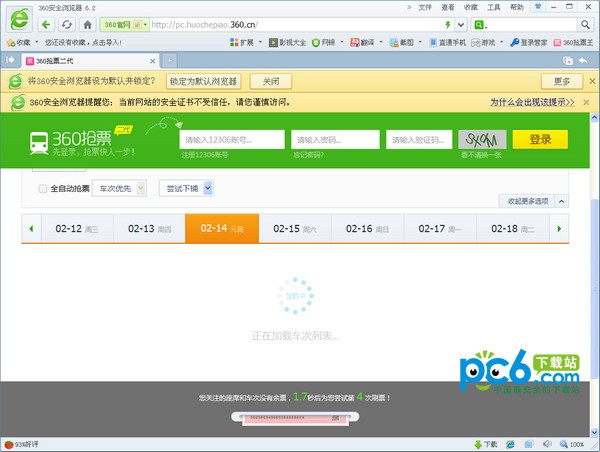This screenshot has height=452, width=600.
Task: Select the 360抢票二代 tab
Action: point(90,61)
